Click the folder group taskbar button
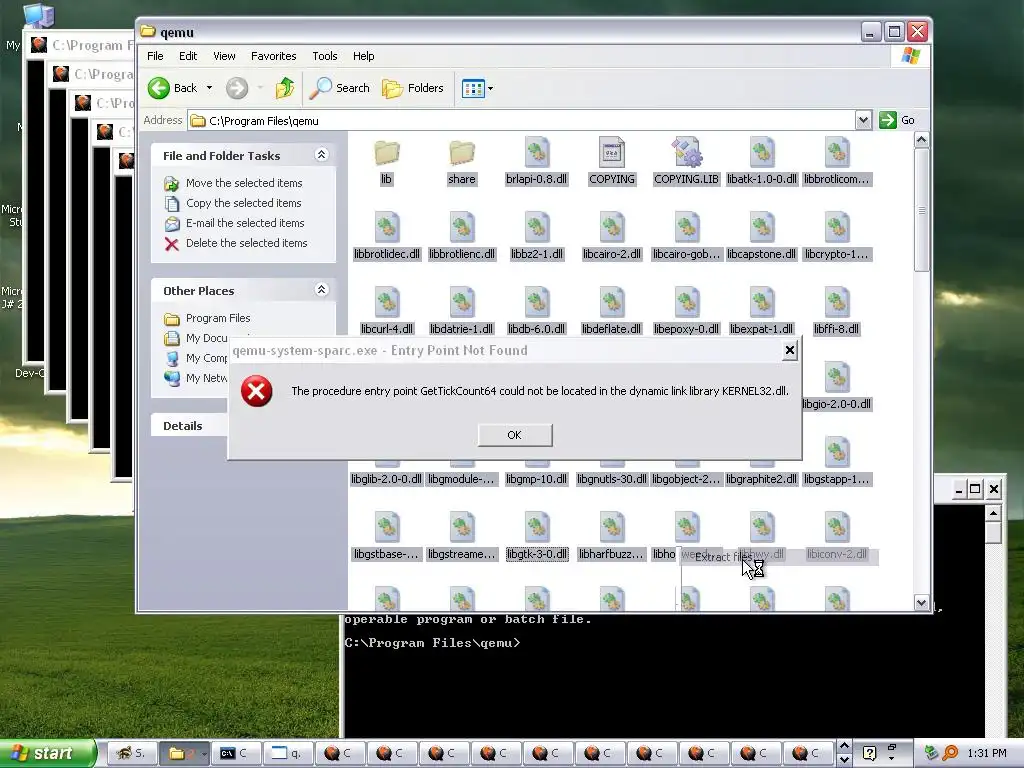 click(x=184, y=753)
